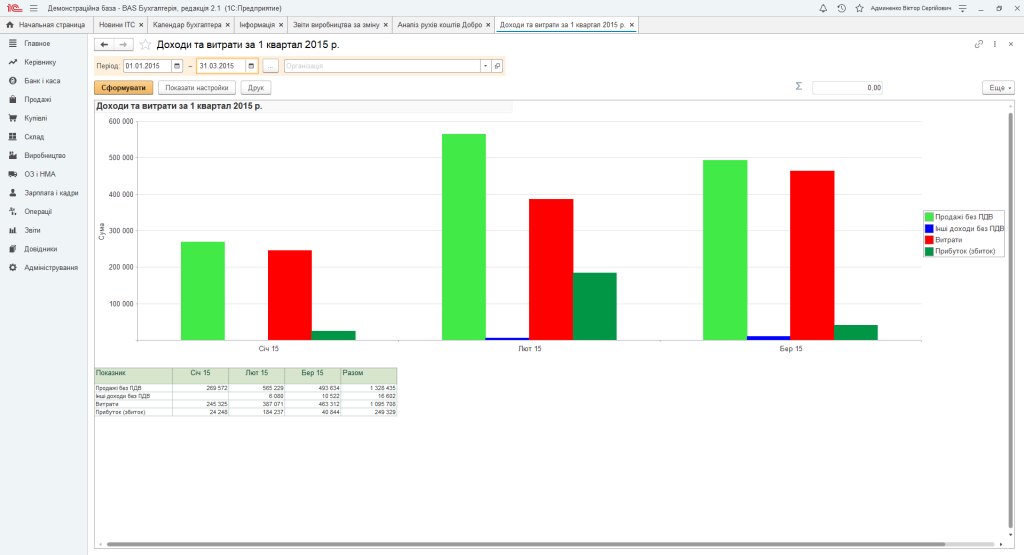
Task: Click the period end date field
Action: click(x=221, y=66)
